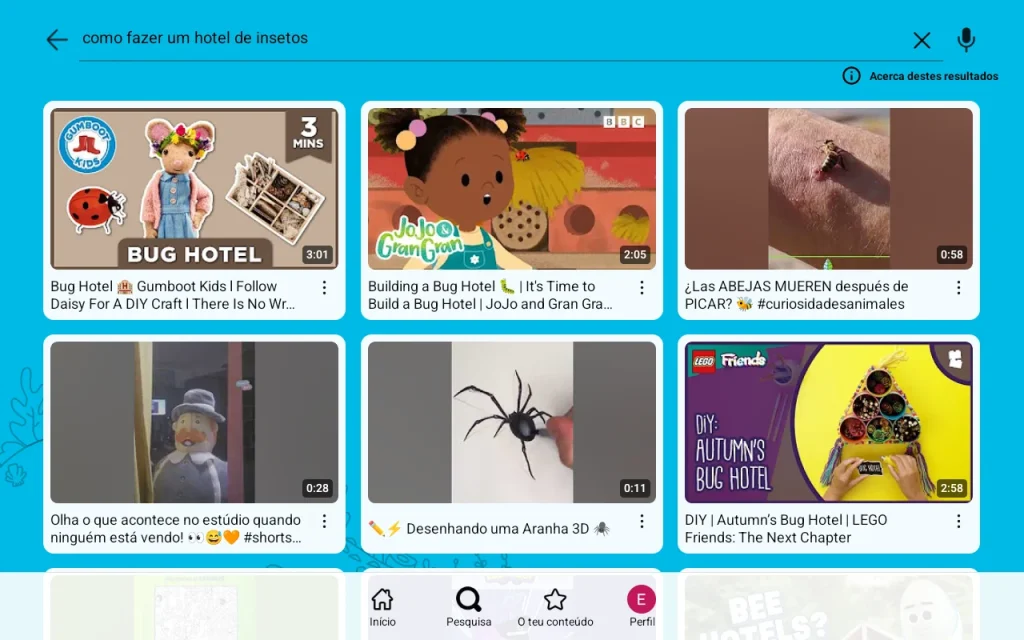
Task: Select the Pesquisa search icon
Action: 468,607
